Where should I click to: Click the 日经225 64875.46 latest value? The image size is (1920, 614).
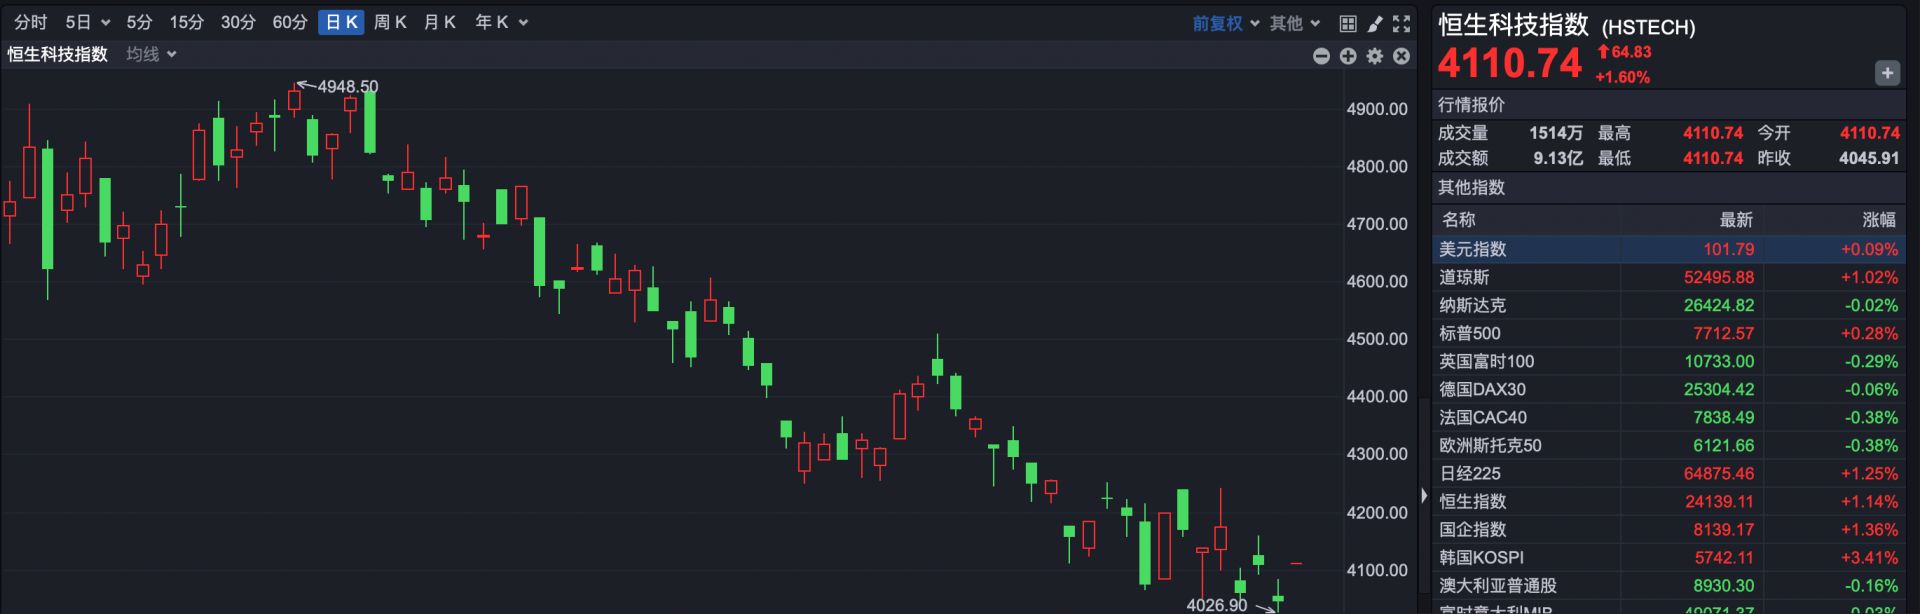(1718, 473)
